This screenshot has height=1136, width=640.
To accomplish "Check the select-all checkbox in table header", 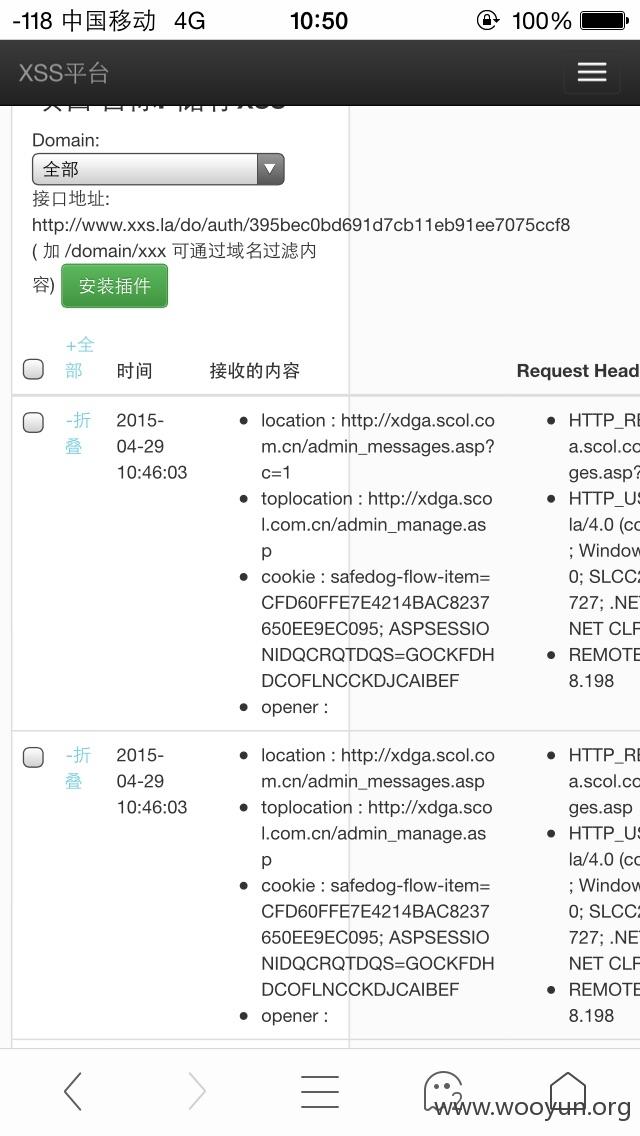I will coord(33,369).
